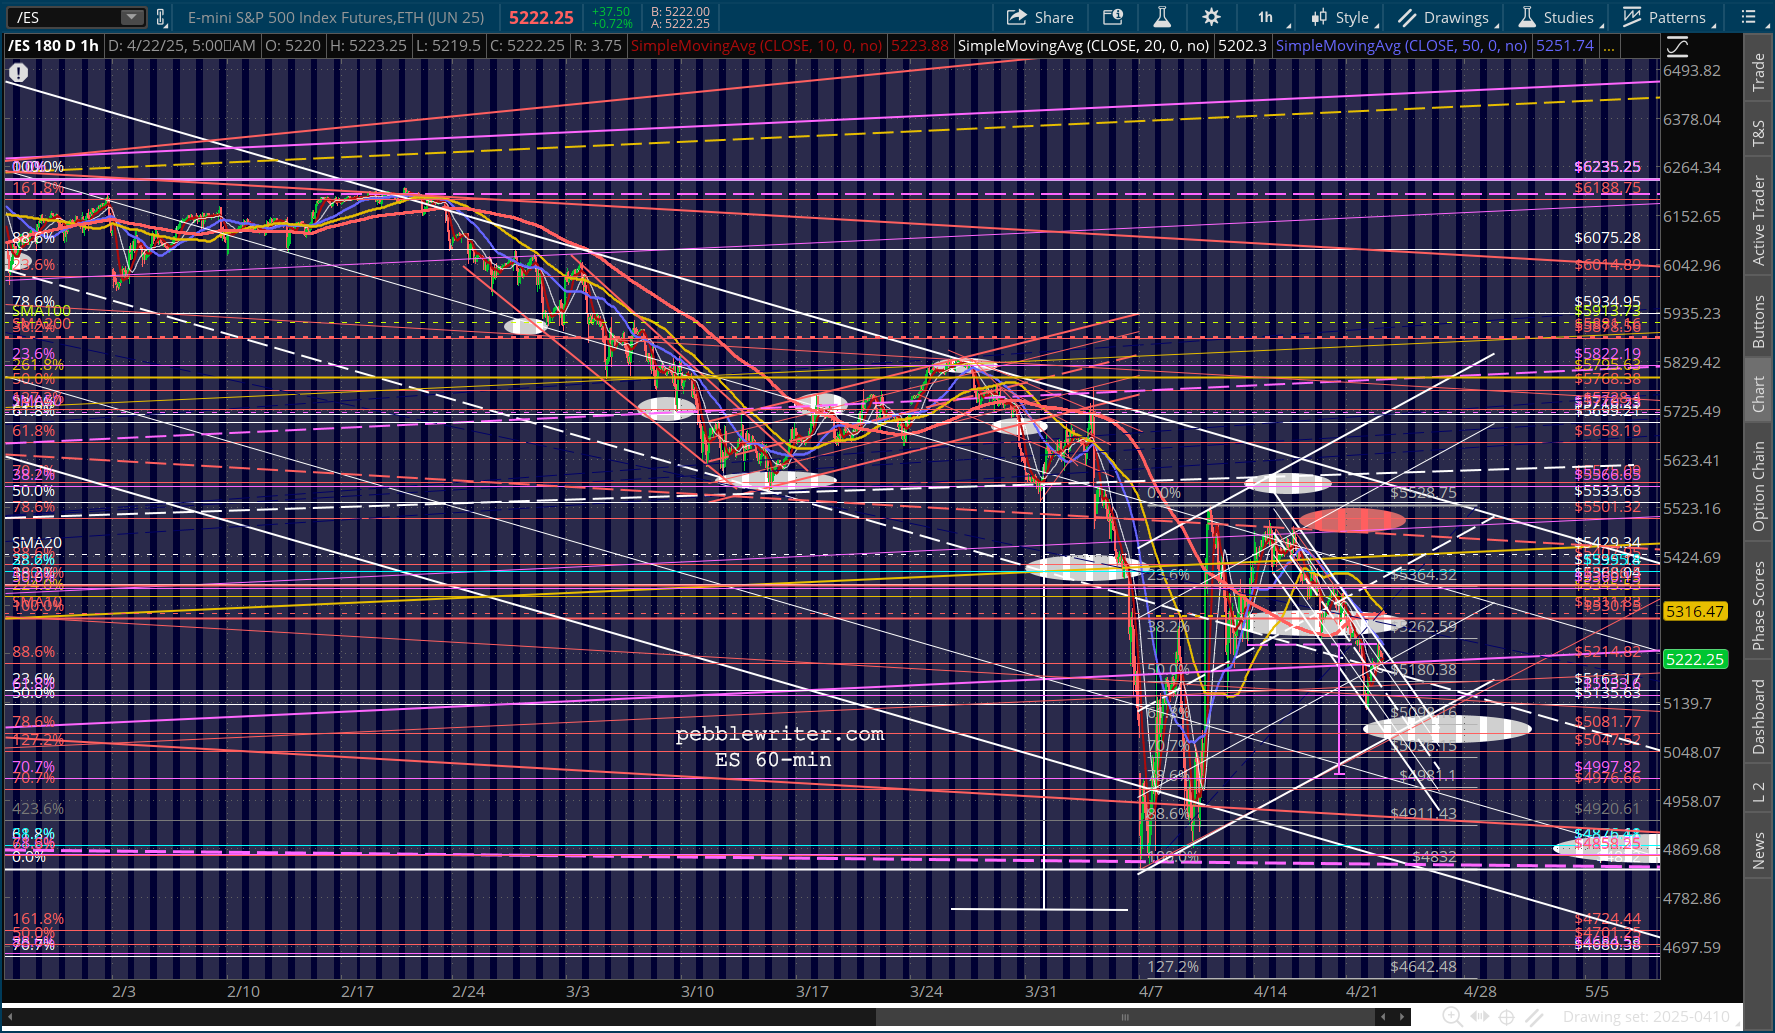The height and width of the screenshot is (1033, 1775).
Task: Open the product info news icon
Action: coord(1112,17)
